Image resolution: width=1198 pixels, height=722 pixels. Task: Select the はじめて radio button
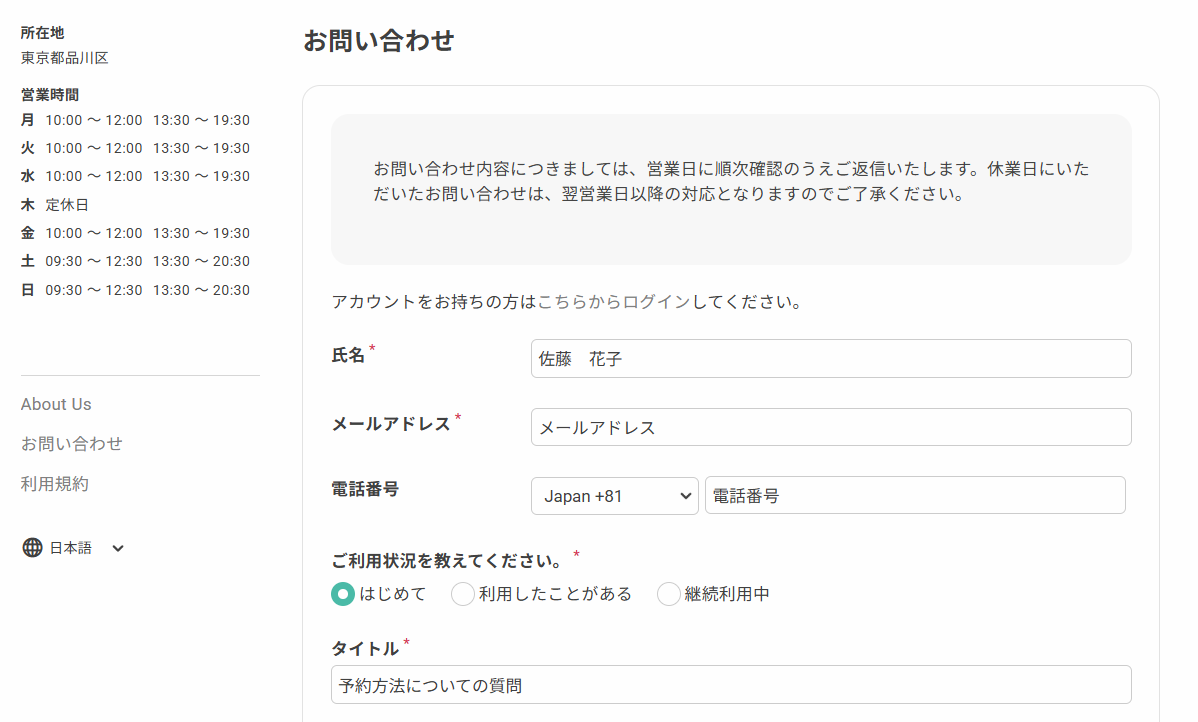point(343,594)
